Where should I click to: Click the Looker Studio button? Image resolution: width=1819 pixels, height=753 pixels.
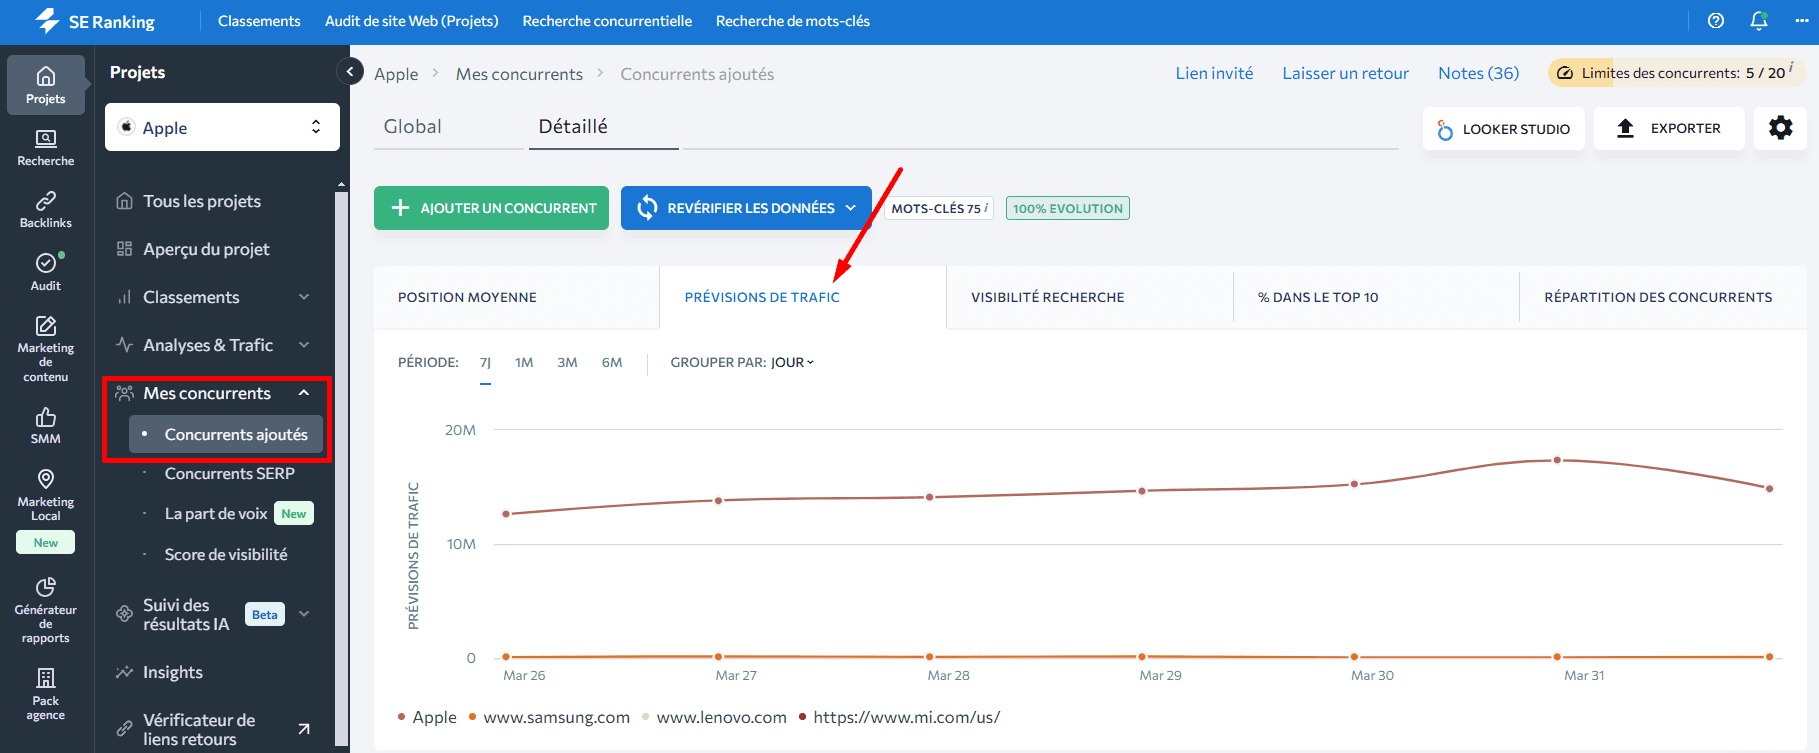pos(1504,128)
